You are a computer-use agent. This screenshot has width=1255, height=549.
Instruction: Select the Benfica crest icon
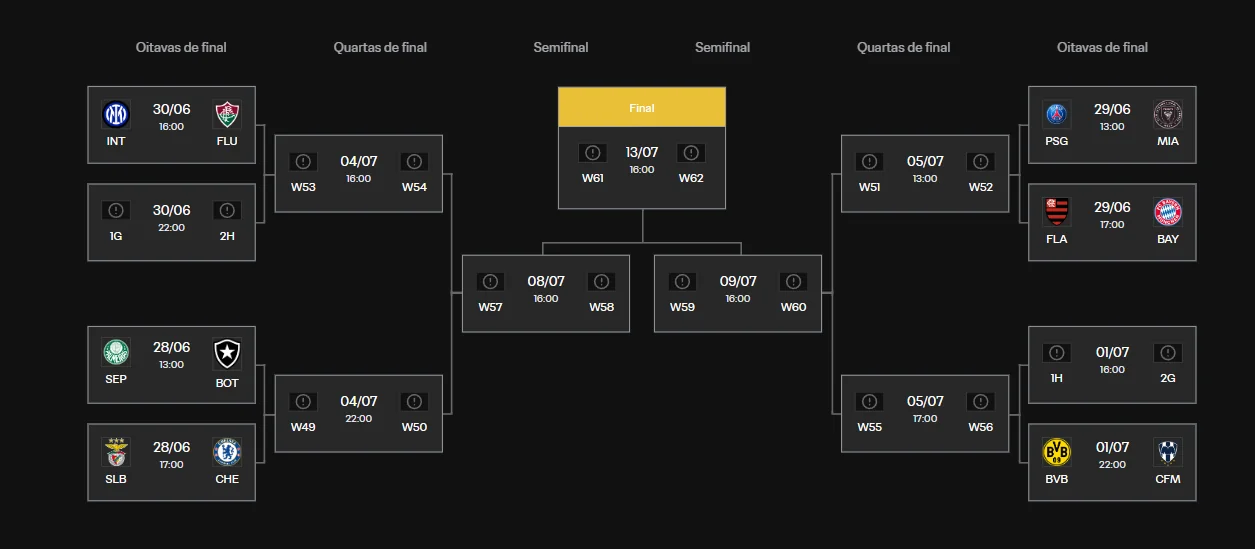116,452
